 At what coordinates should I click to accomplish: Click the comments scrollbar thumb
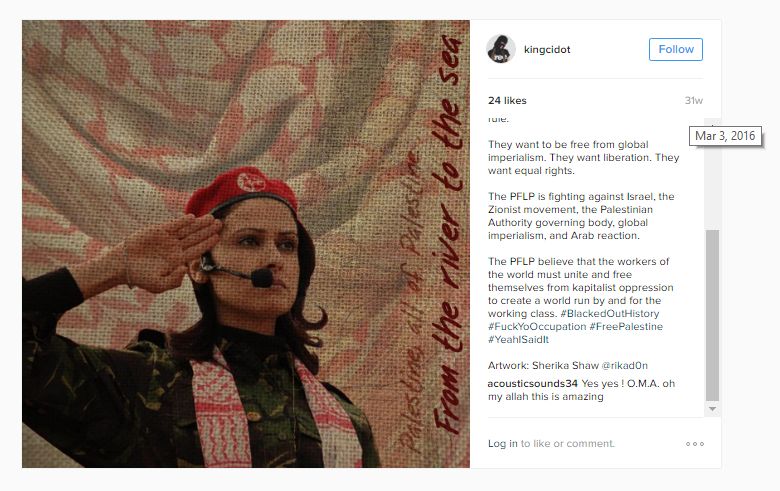click(x=712, y=314)
